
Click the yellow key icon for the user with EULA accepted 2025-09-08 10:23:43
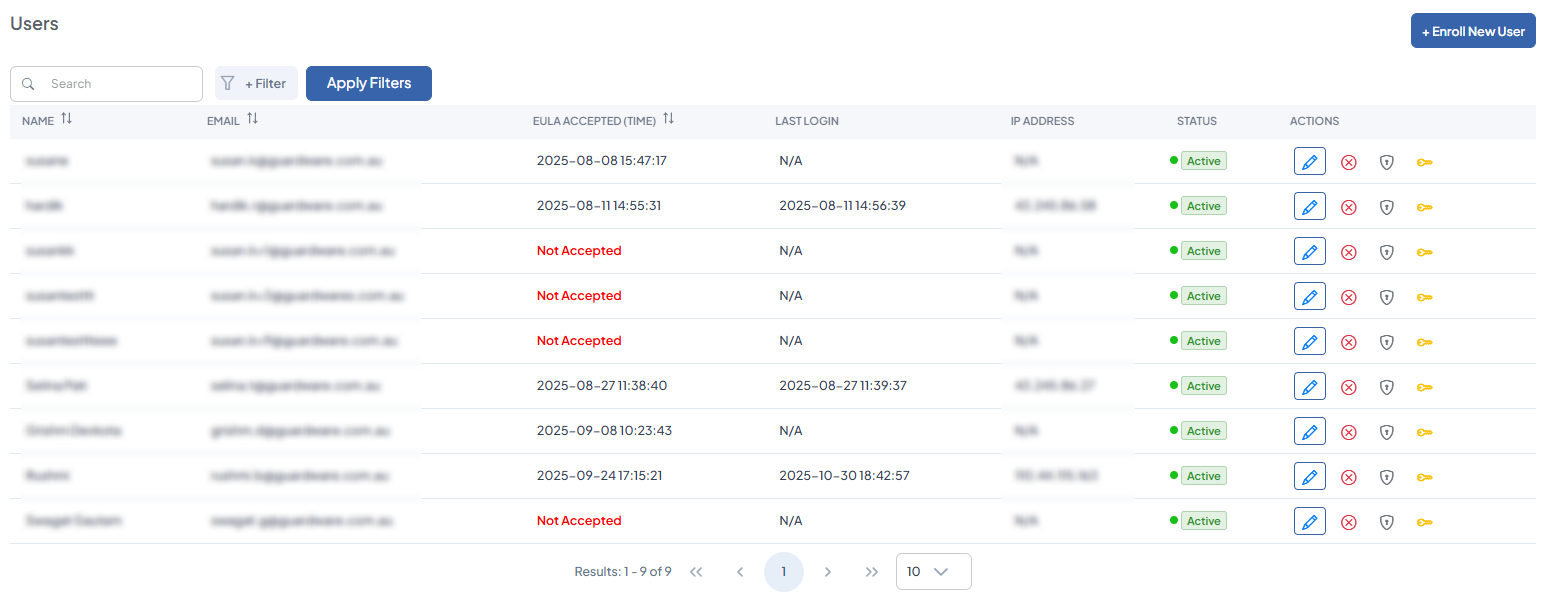(x=1424, y=432)
